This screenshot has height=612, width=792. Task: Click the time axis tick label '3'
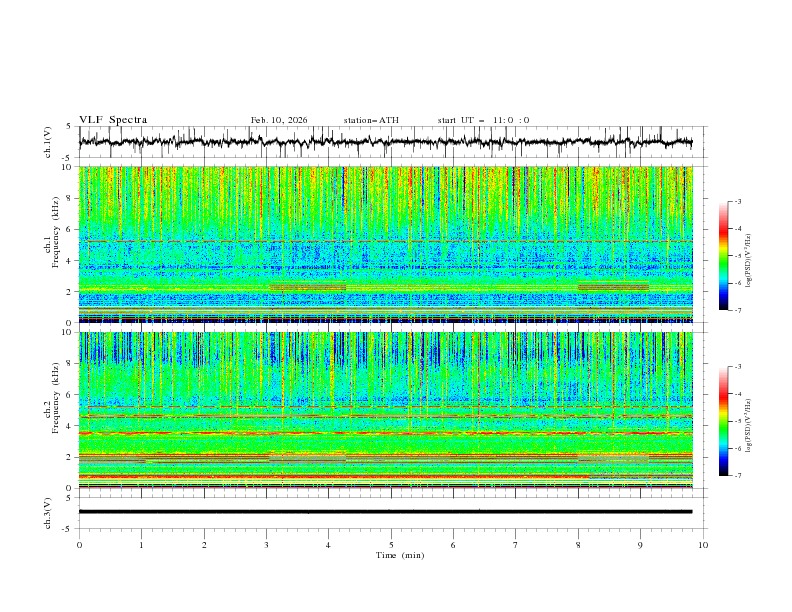coord(266,545)
